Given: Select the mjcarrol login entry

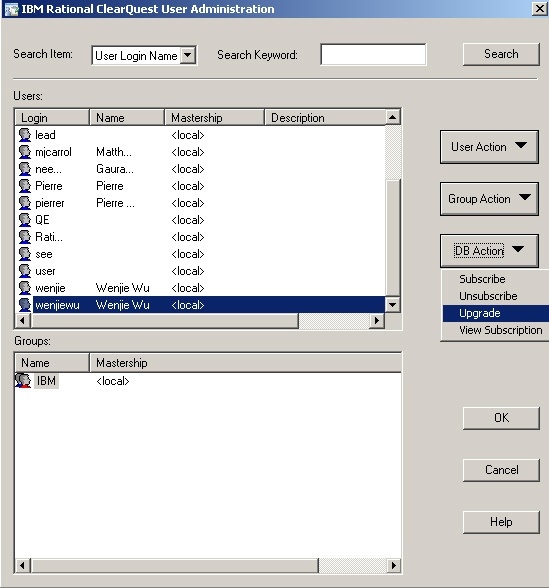Looking at the screenshot, I should (x=53, y=152).
